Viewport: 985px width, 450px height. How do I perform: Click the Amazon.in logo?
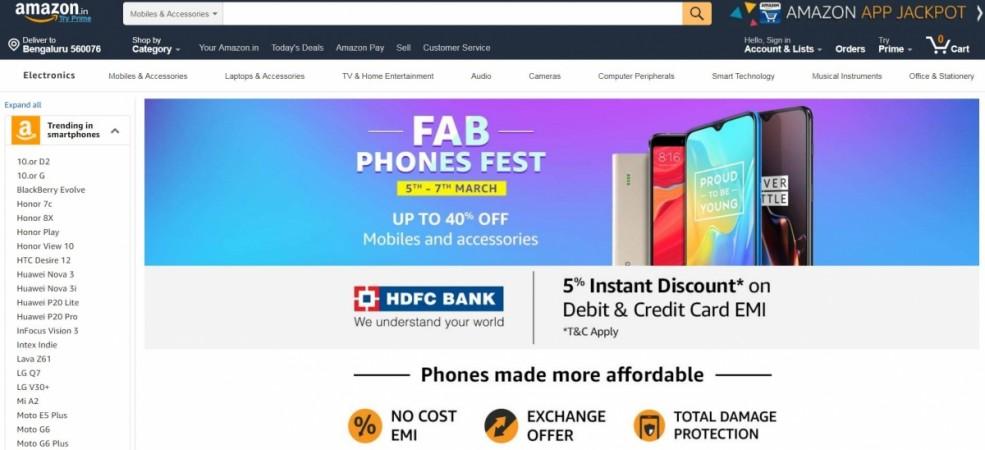click(x=53, y=12)
